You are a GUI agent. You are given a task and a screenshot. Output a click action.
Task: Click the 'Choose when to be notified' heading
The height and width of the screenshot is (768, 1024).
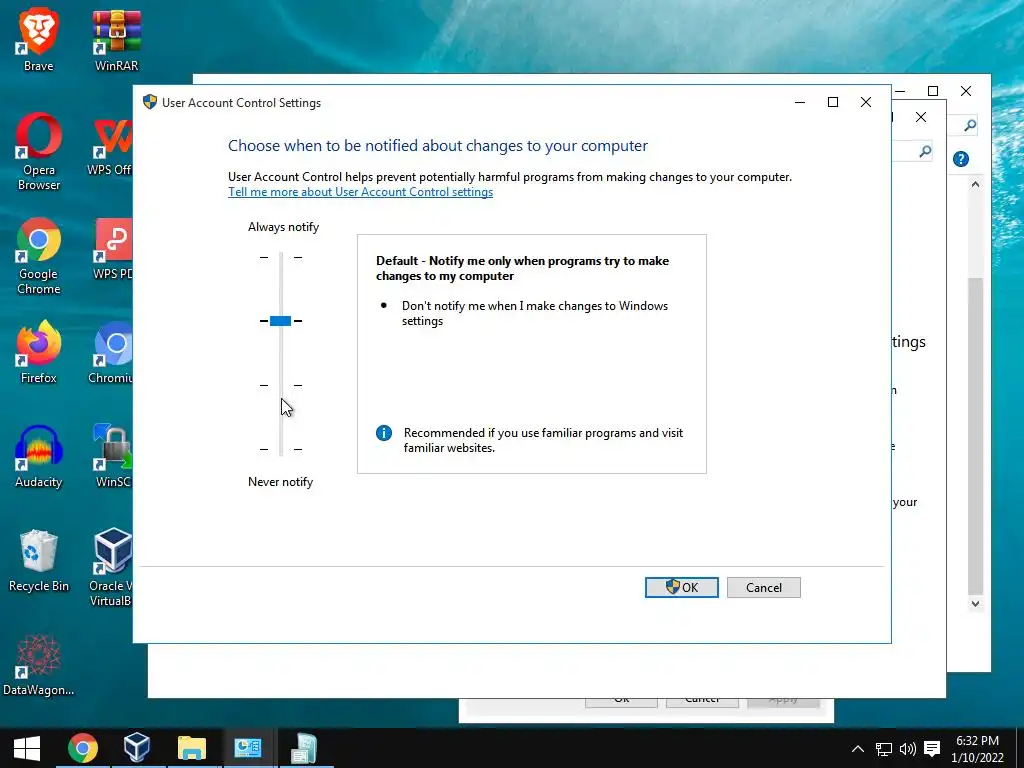point(438,146)
